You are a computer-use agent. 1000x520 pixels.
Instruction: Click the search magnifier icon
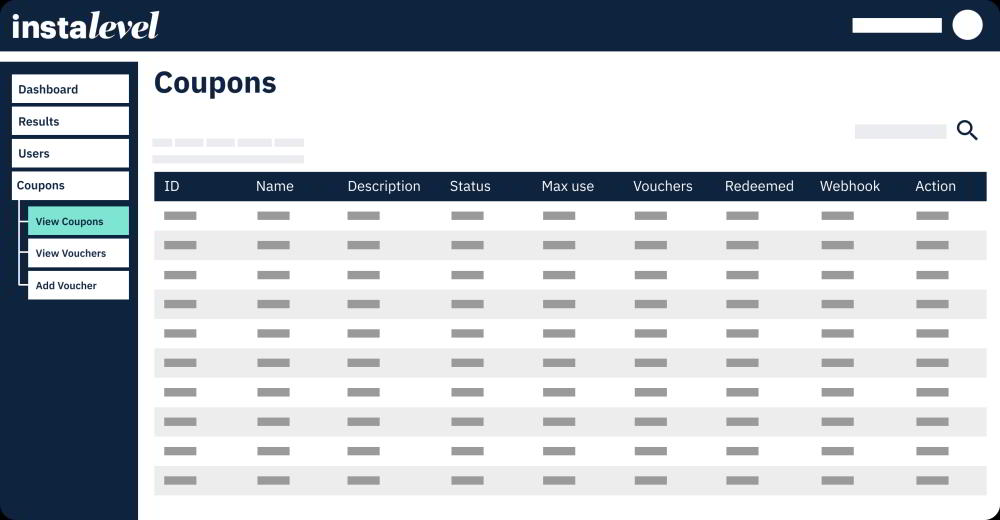coord(967,130)
